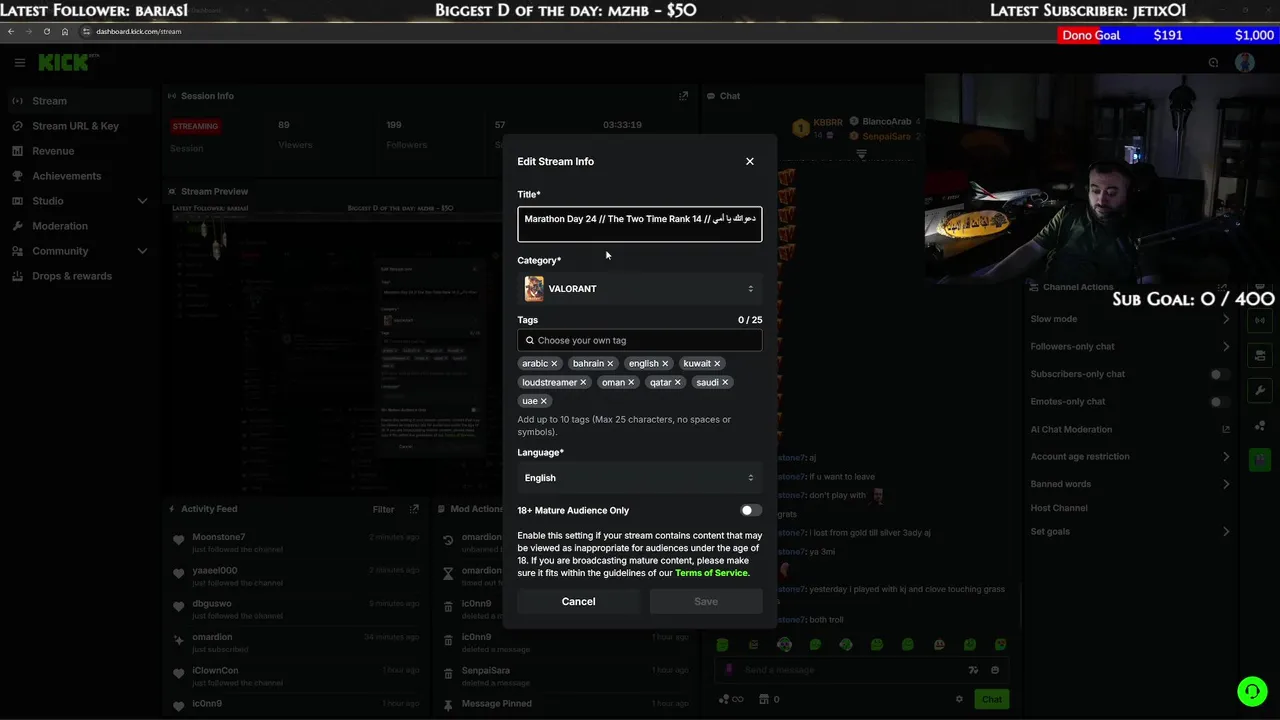Click the chat points infinity icon

click(x=731, y=699)
